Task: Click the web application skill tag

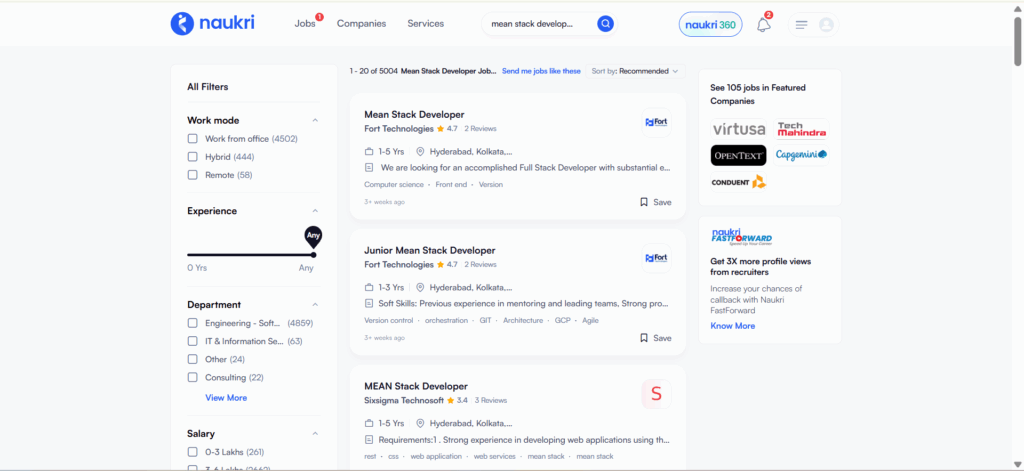Action: pyautogui.click(x=436, y=457)
